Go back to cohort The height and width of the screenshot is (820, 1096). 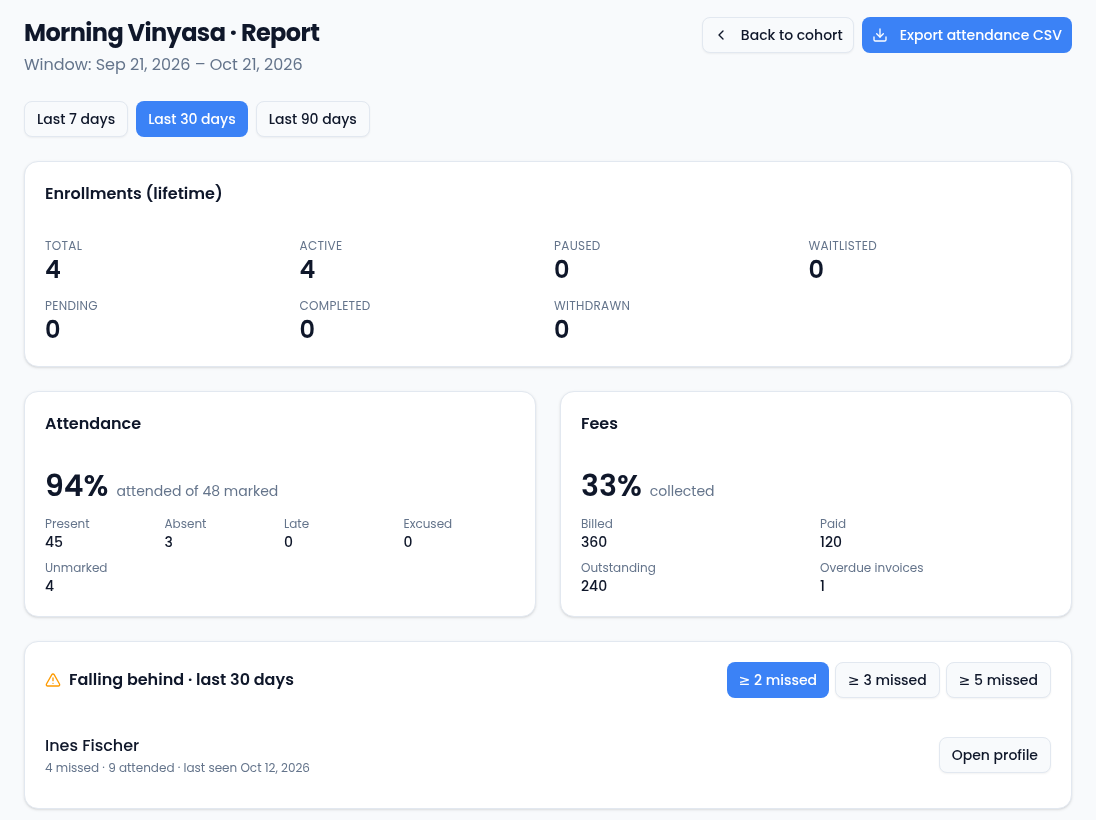point(777,35)
